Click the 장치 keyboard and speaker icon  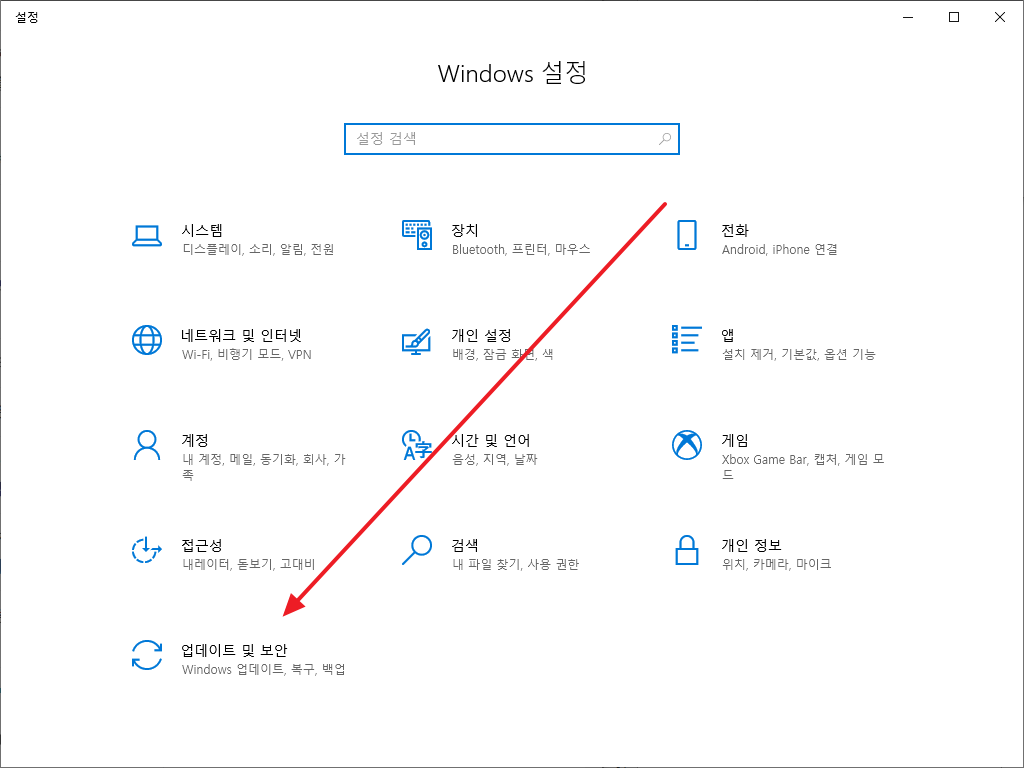point(417,235)
